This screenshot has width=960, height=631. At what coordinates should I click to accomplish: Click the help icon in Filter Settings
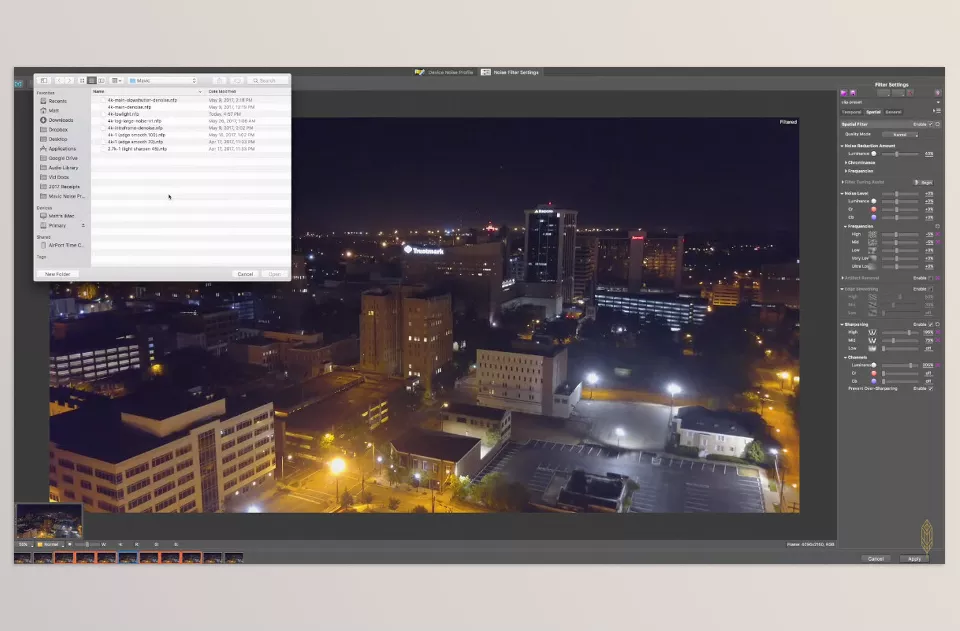937,93
